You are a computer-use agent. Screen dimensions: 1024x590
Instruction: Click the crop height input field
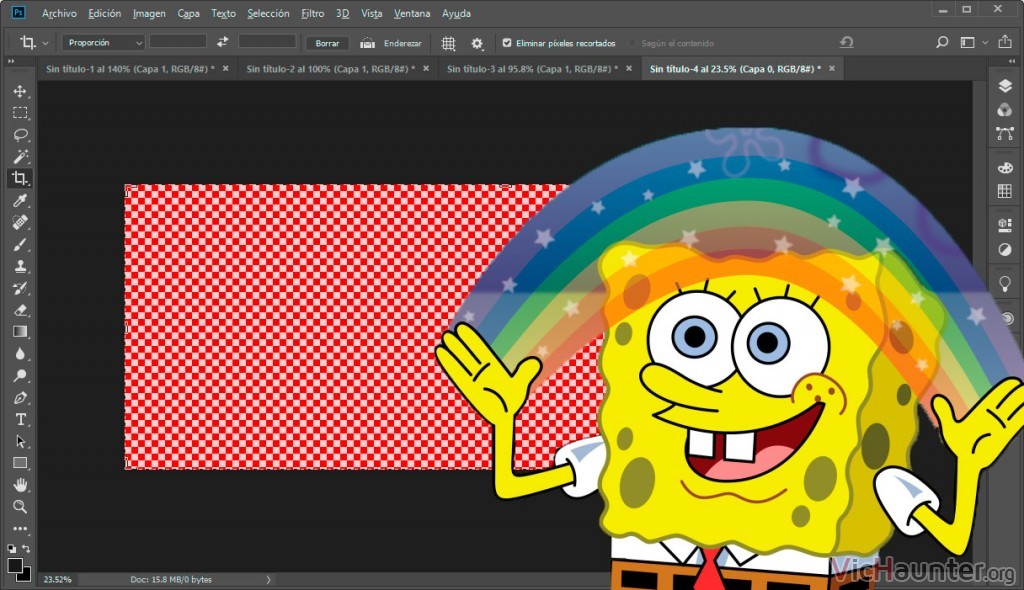tap(267, 42)
